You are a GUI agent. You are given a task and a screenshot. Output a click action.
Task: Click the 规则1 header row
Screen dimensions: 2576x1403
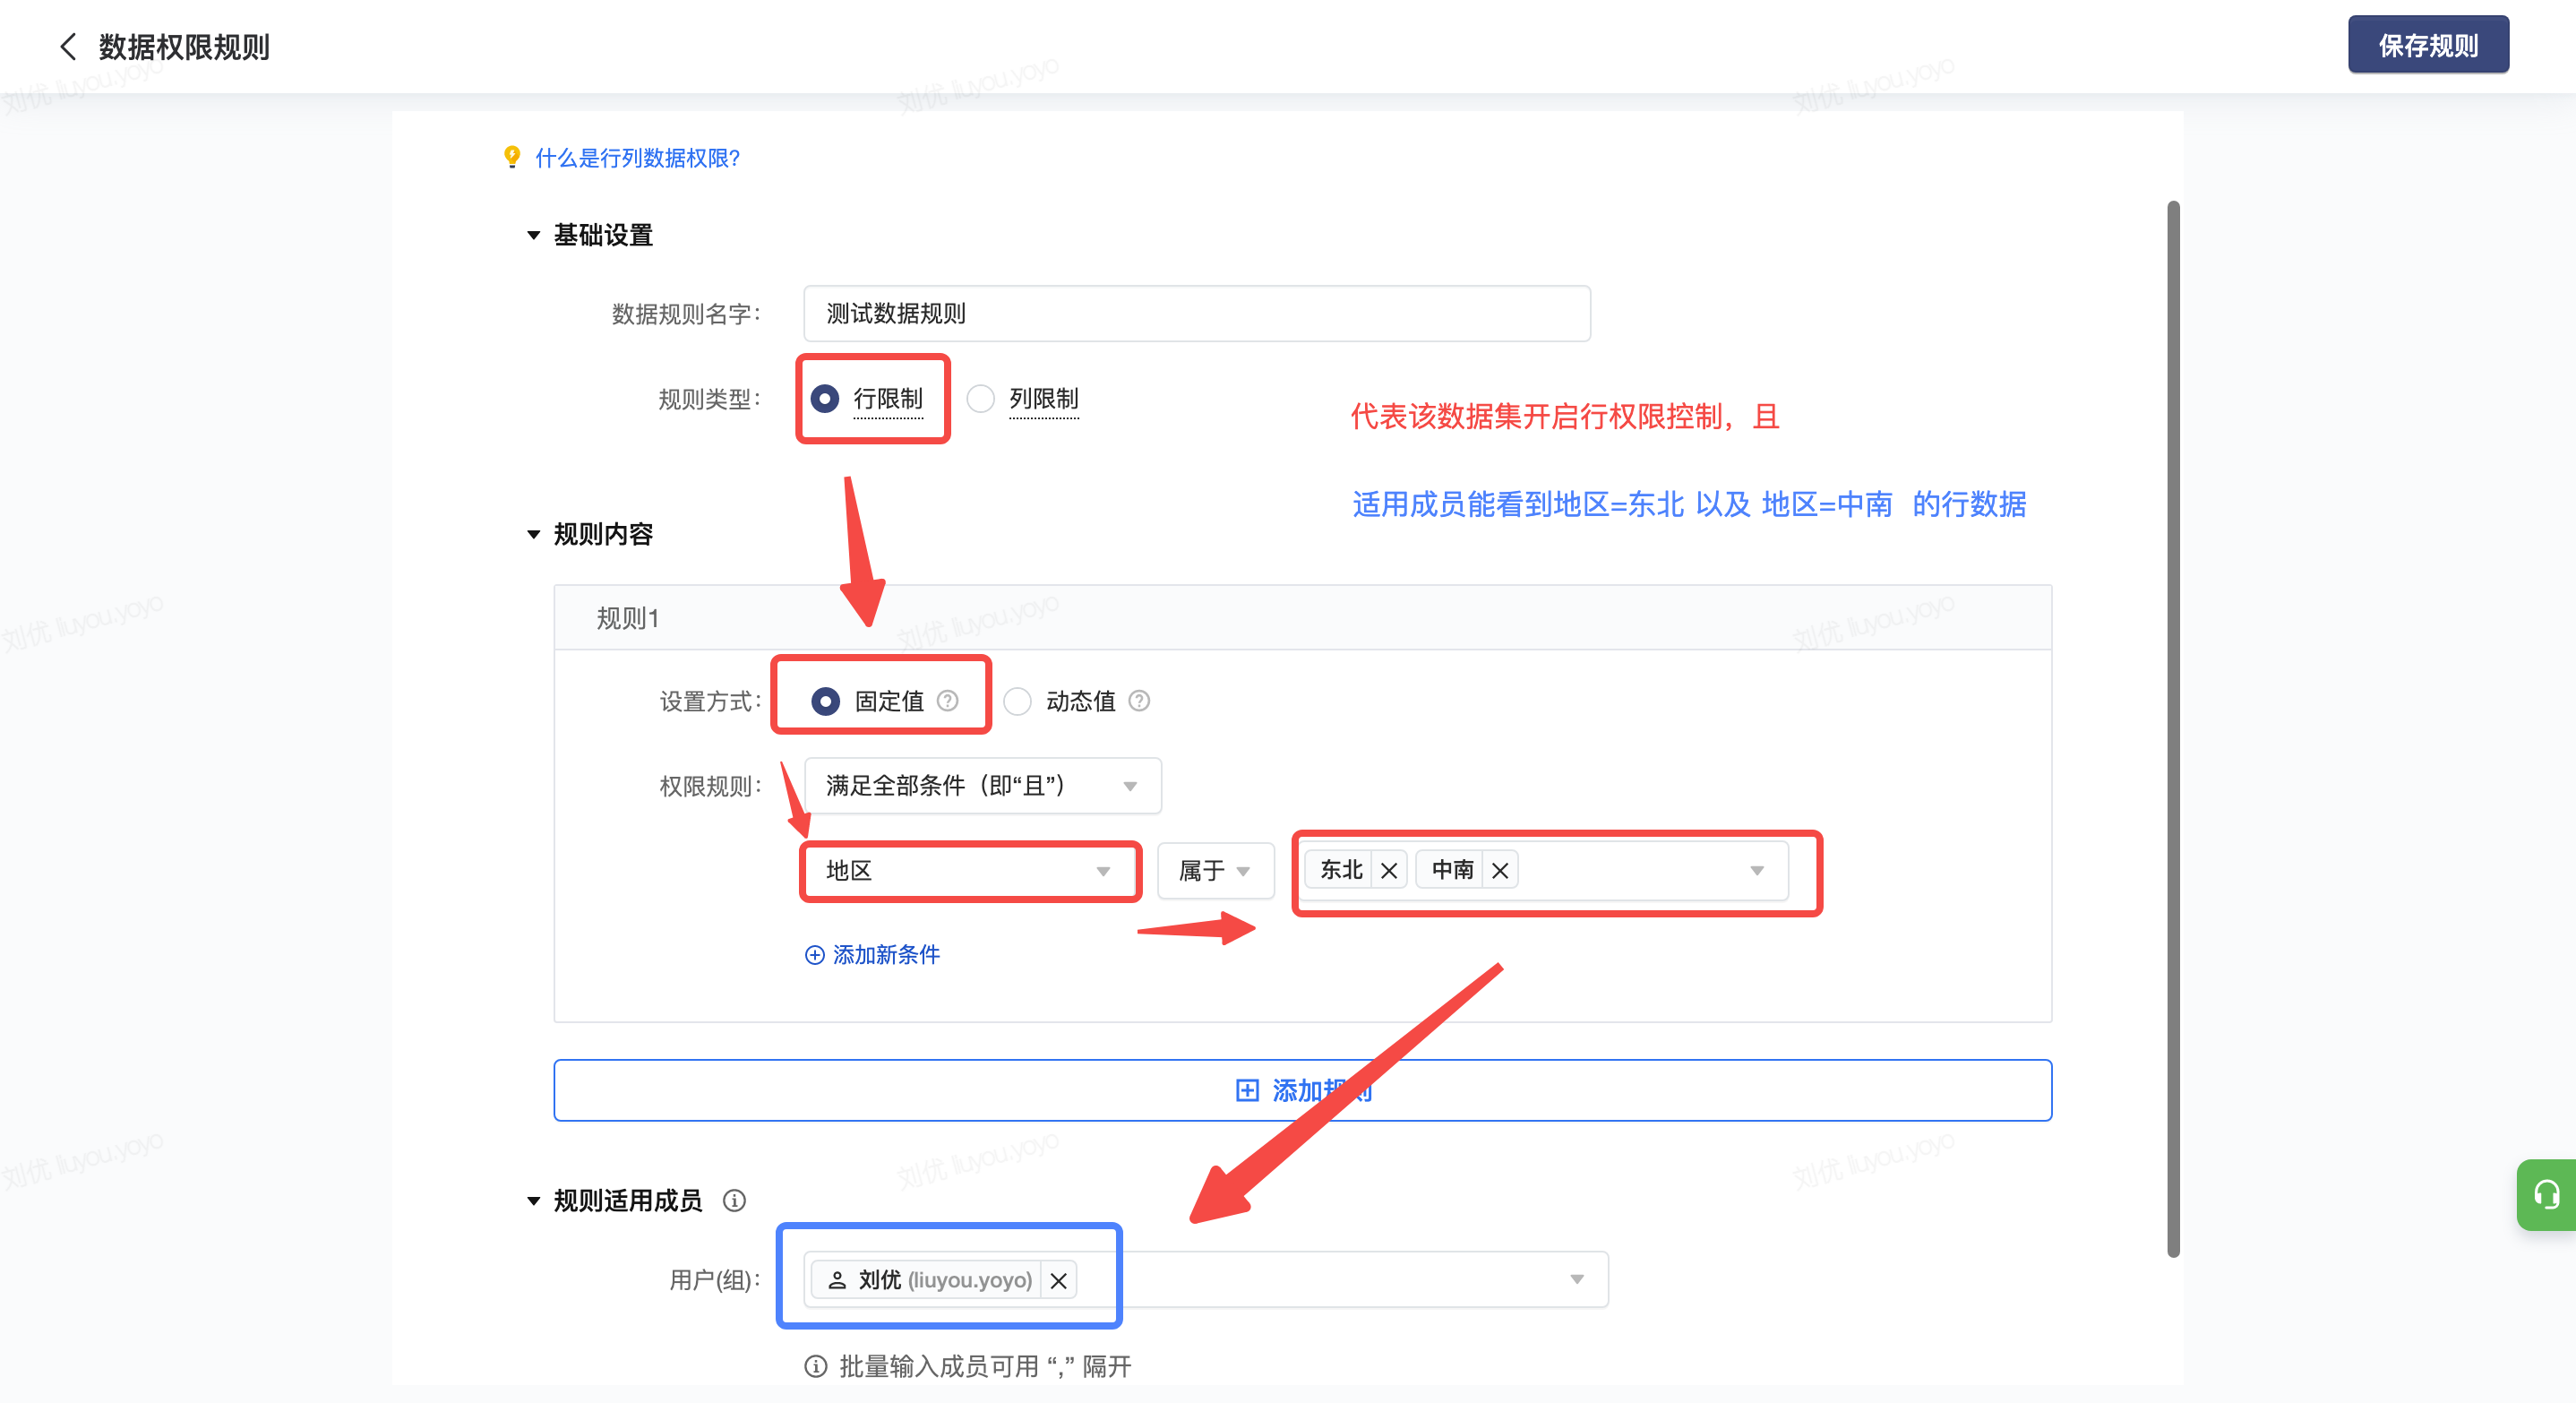click(x=1303, y=618)
